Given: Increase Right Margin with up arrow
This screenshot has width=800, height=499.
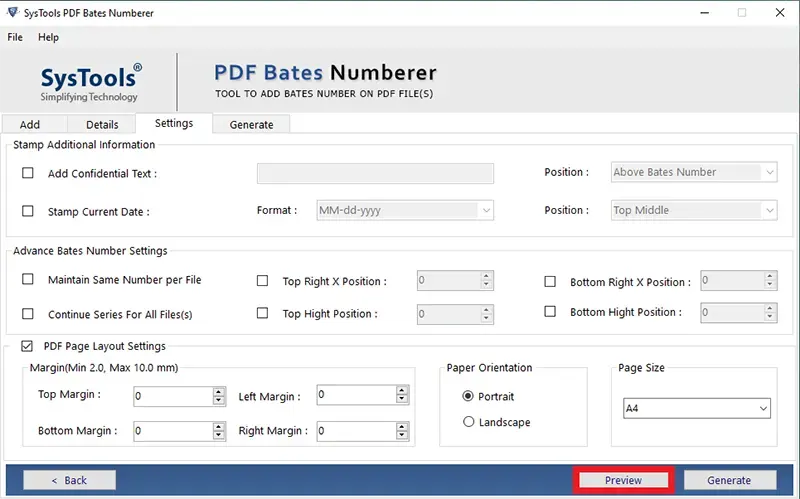Looking at the screenshot, I should pyautogui.click(x=402, y=427).
